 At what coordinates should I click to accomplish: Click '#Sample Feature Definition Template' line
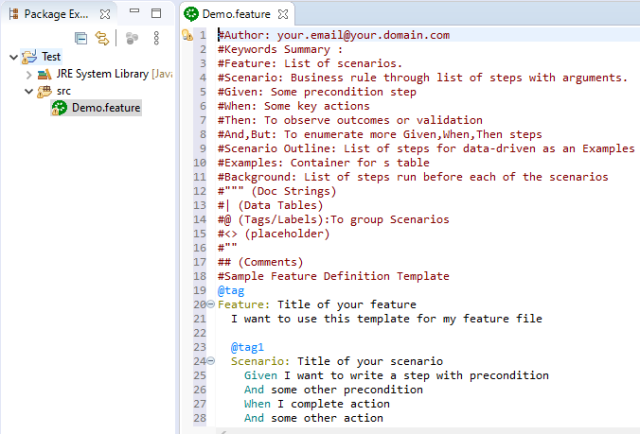tap(333, 276)
